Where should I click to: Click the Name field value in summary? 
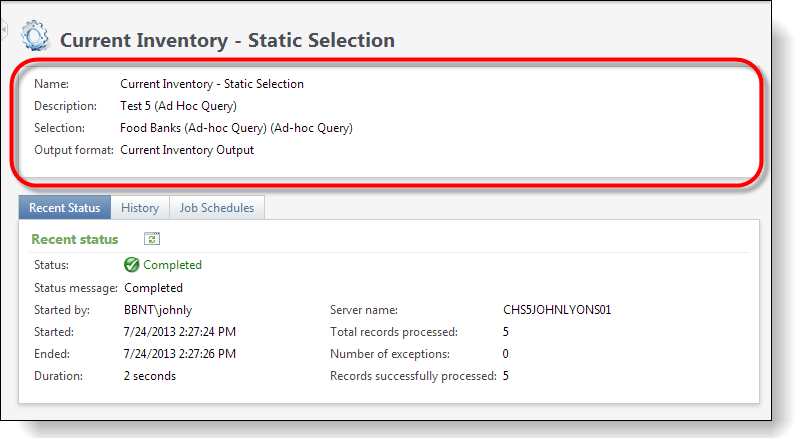212,84
